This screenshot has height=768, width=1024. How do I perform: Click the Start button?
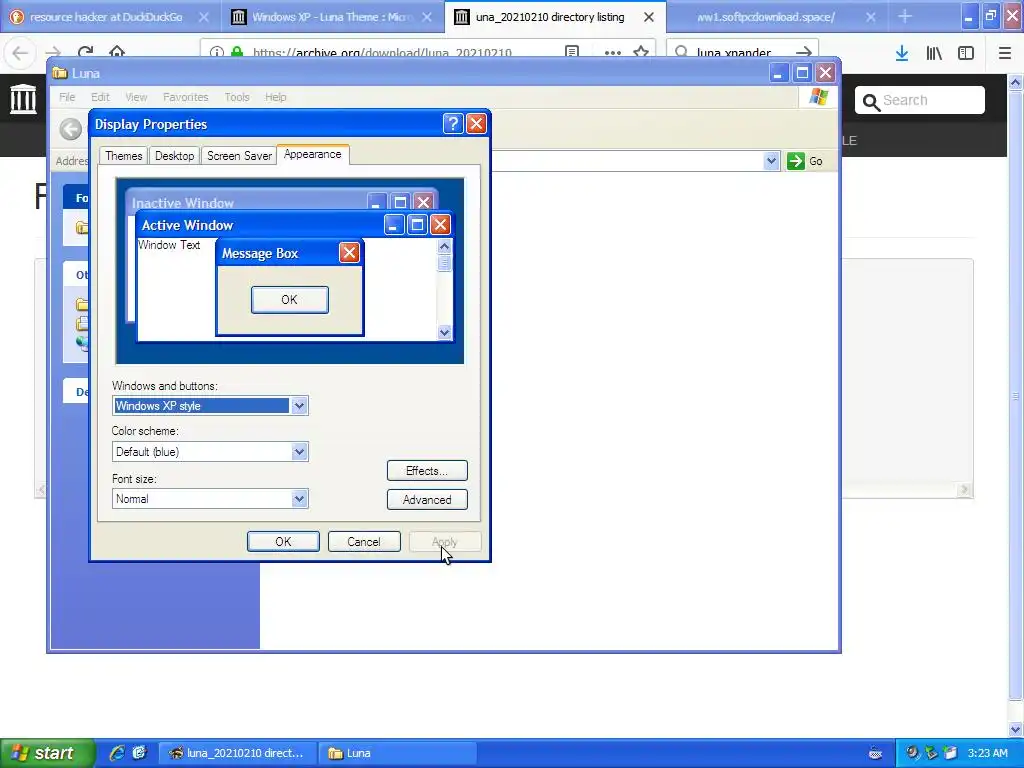tap(46, 753)
